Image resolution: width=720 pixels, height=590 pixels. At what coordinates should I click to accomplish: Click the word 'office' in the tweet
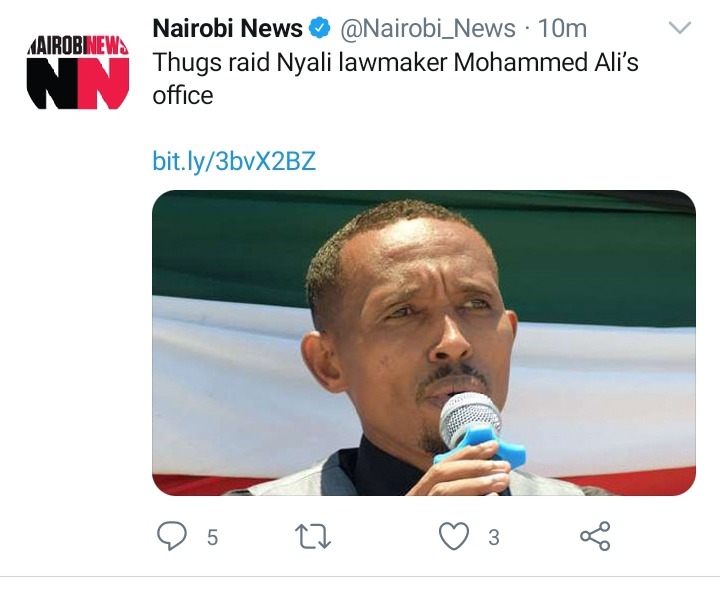coord(183,96)
